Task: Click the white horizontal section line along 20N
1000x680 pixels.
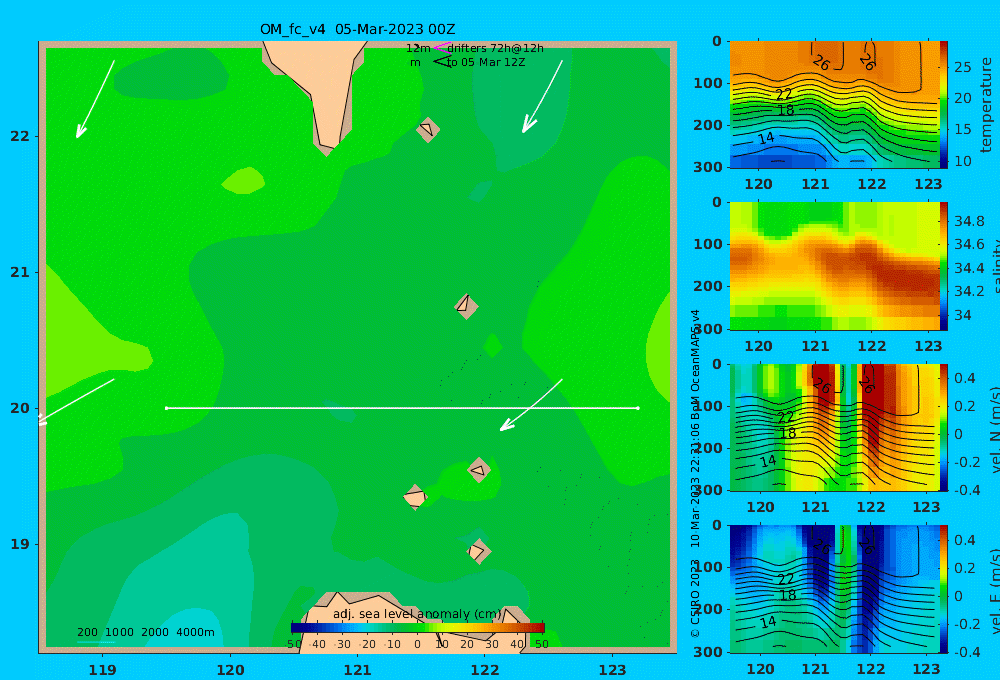Action: 402,408
